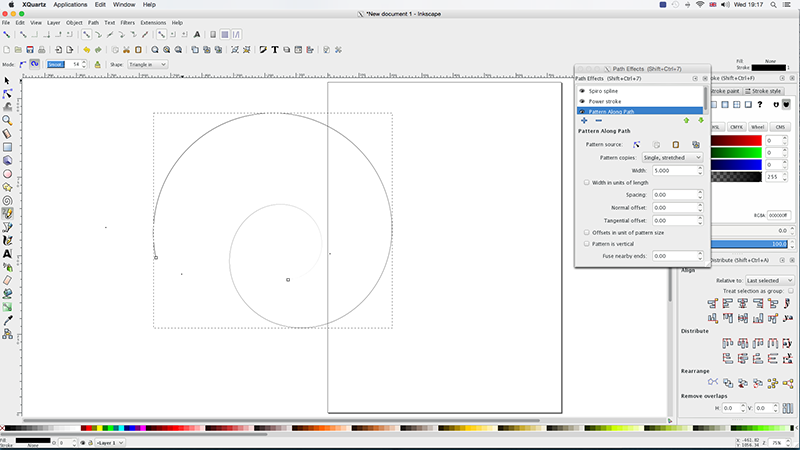Click the Print document icon
This screenshot has width=800, height=450.
click(42, 50)
